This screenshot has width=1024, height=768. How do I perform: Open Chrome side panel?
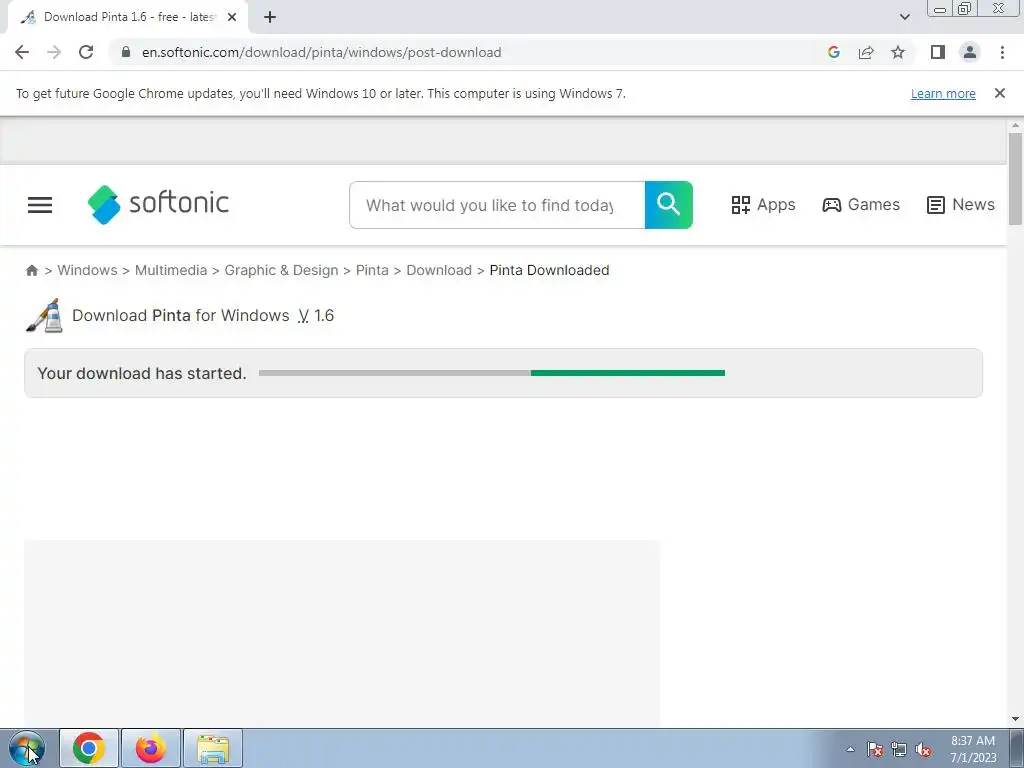(x=938, y=52)
